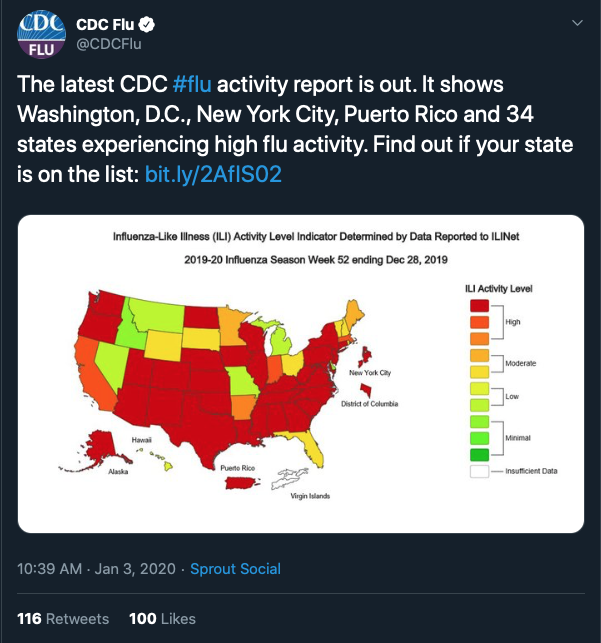Image resolution: width=601 pixels, height=643 pixels.
Task: Select the topmost dark red legend swatch
Action: click(480, 305)
